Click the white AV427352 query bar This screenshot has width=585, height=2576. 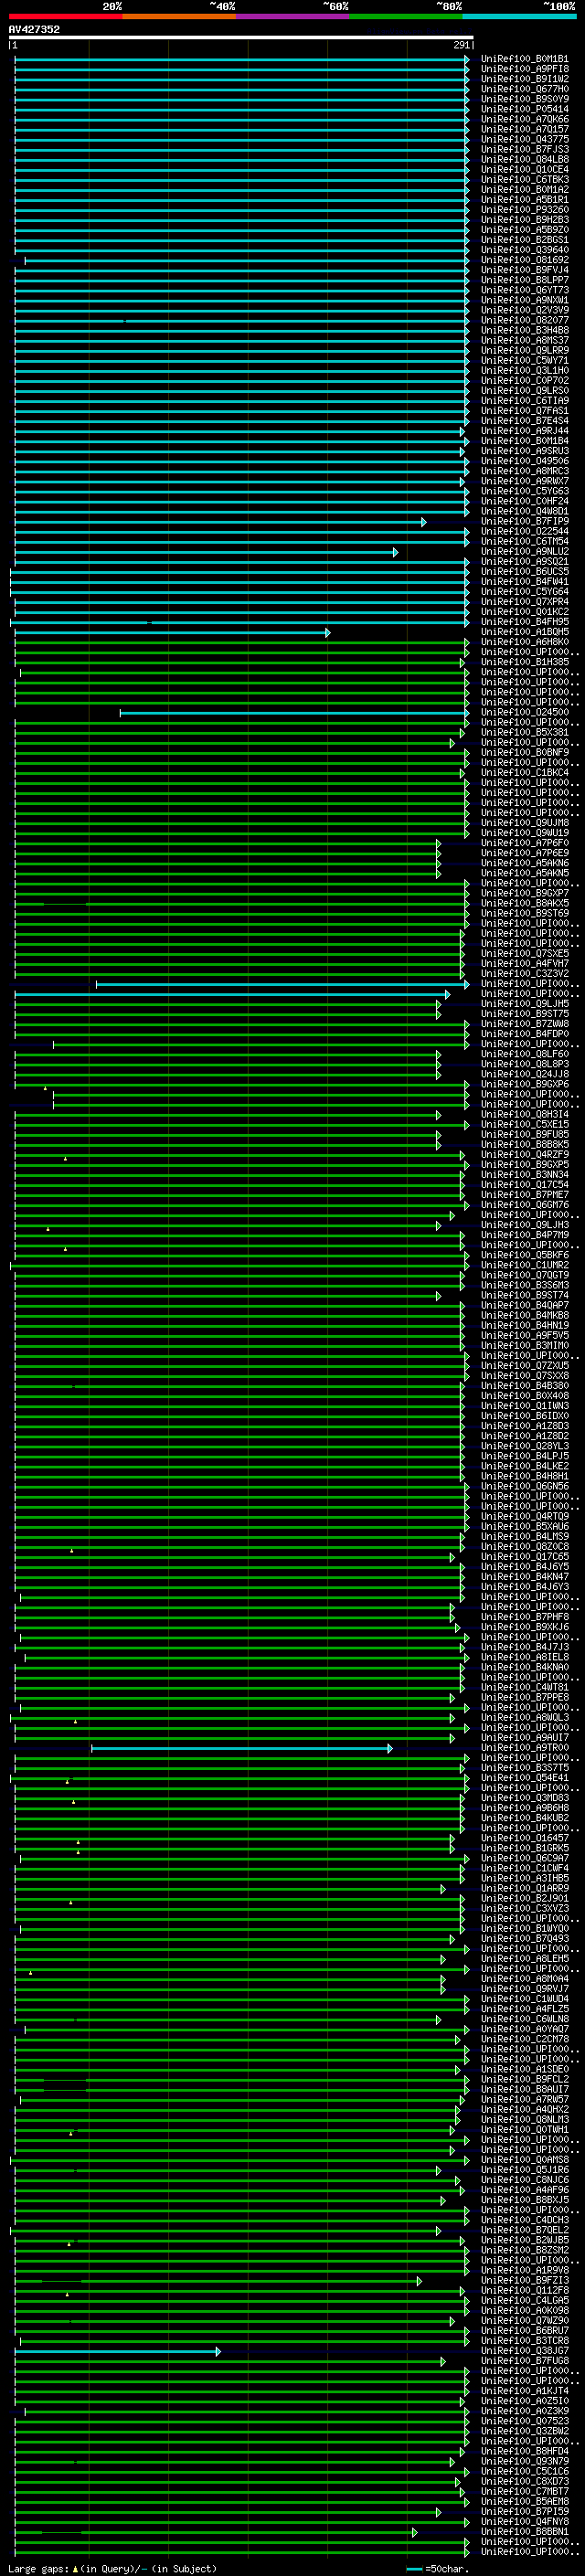[241, 37]
